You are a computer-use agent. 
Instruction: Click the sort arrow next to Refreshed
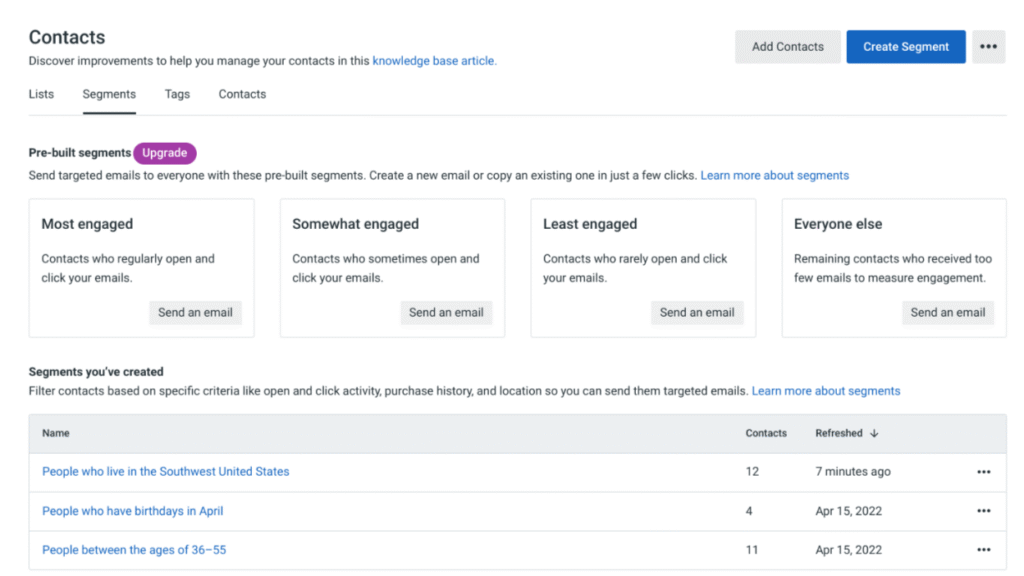pyautogui.click(x=874, y=434)
